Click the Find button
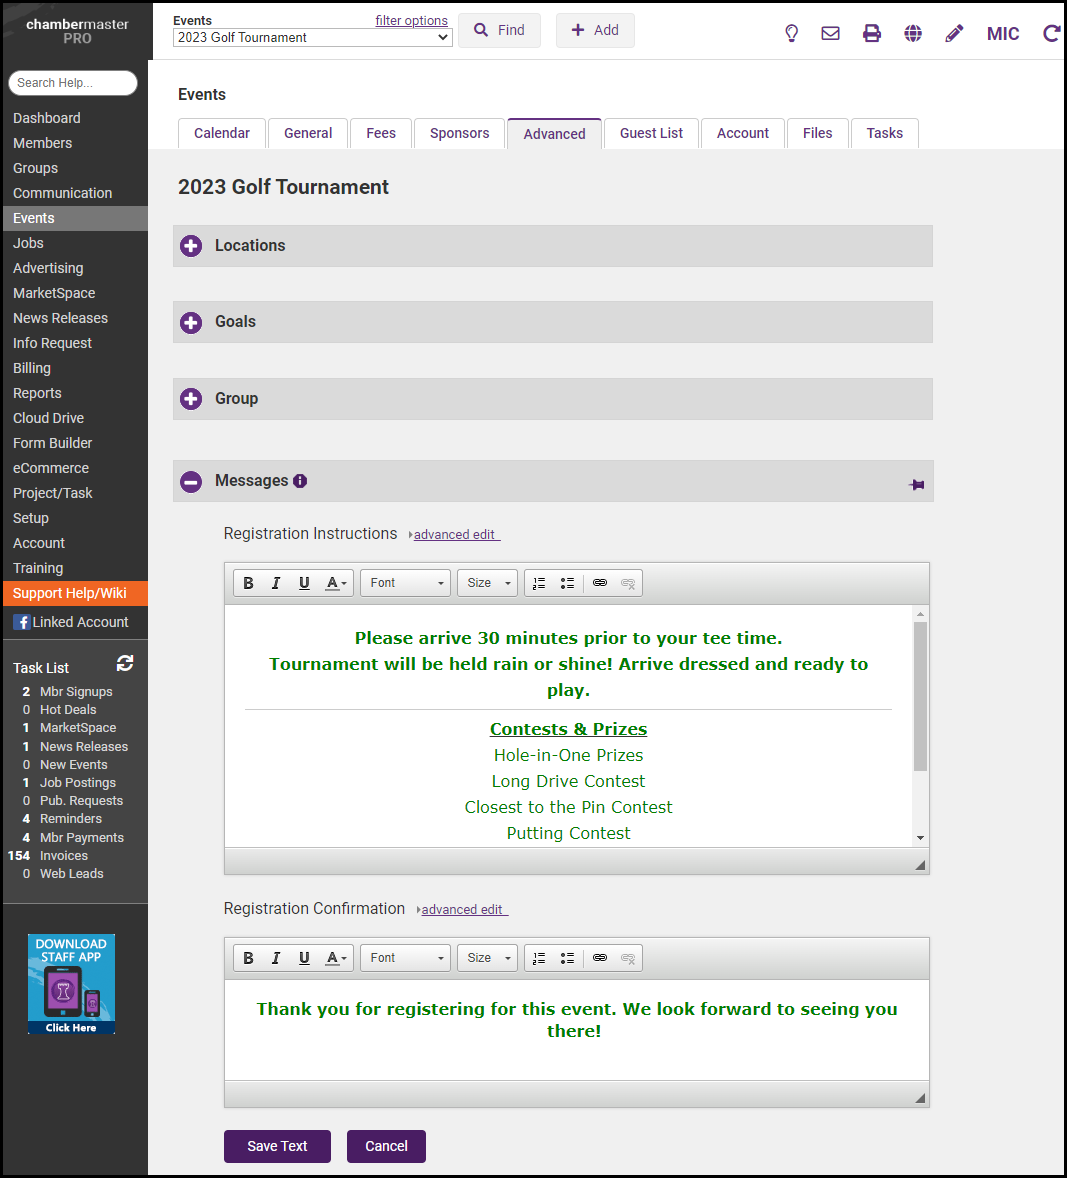The image size is (1067, 1178). point(499,30)
